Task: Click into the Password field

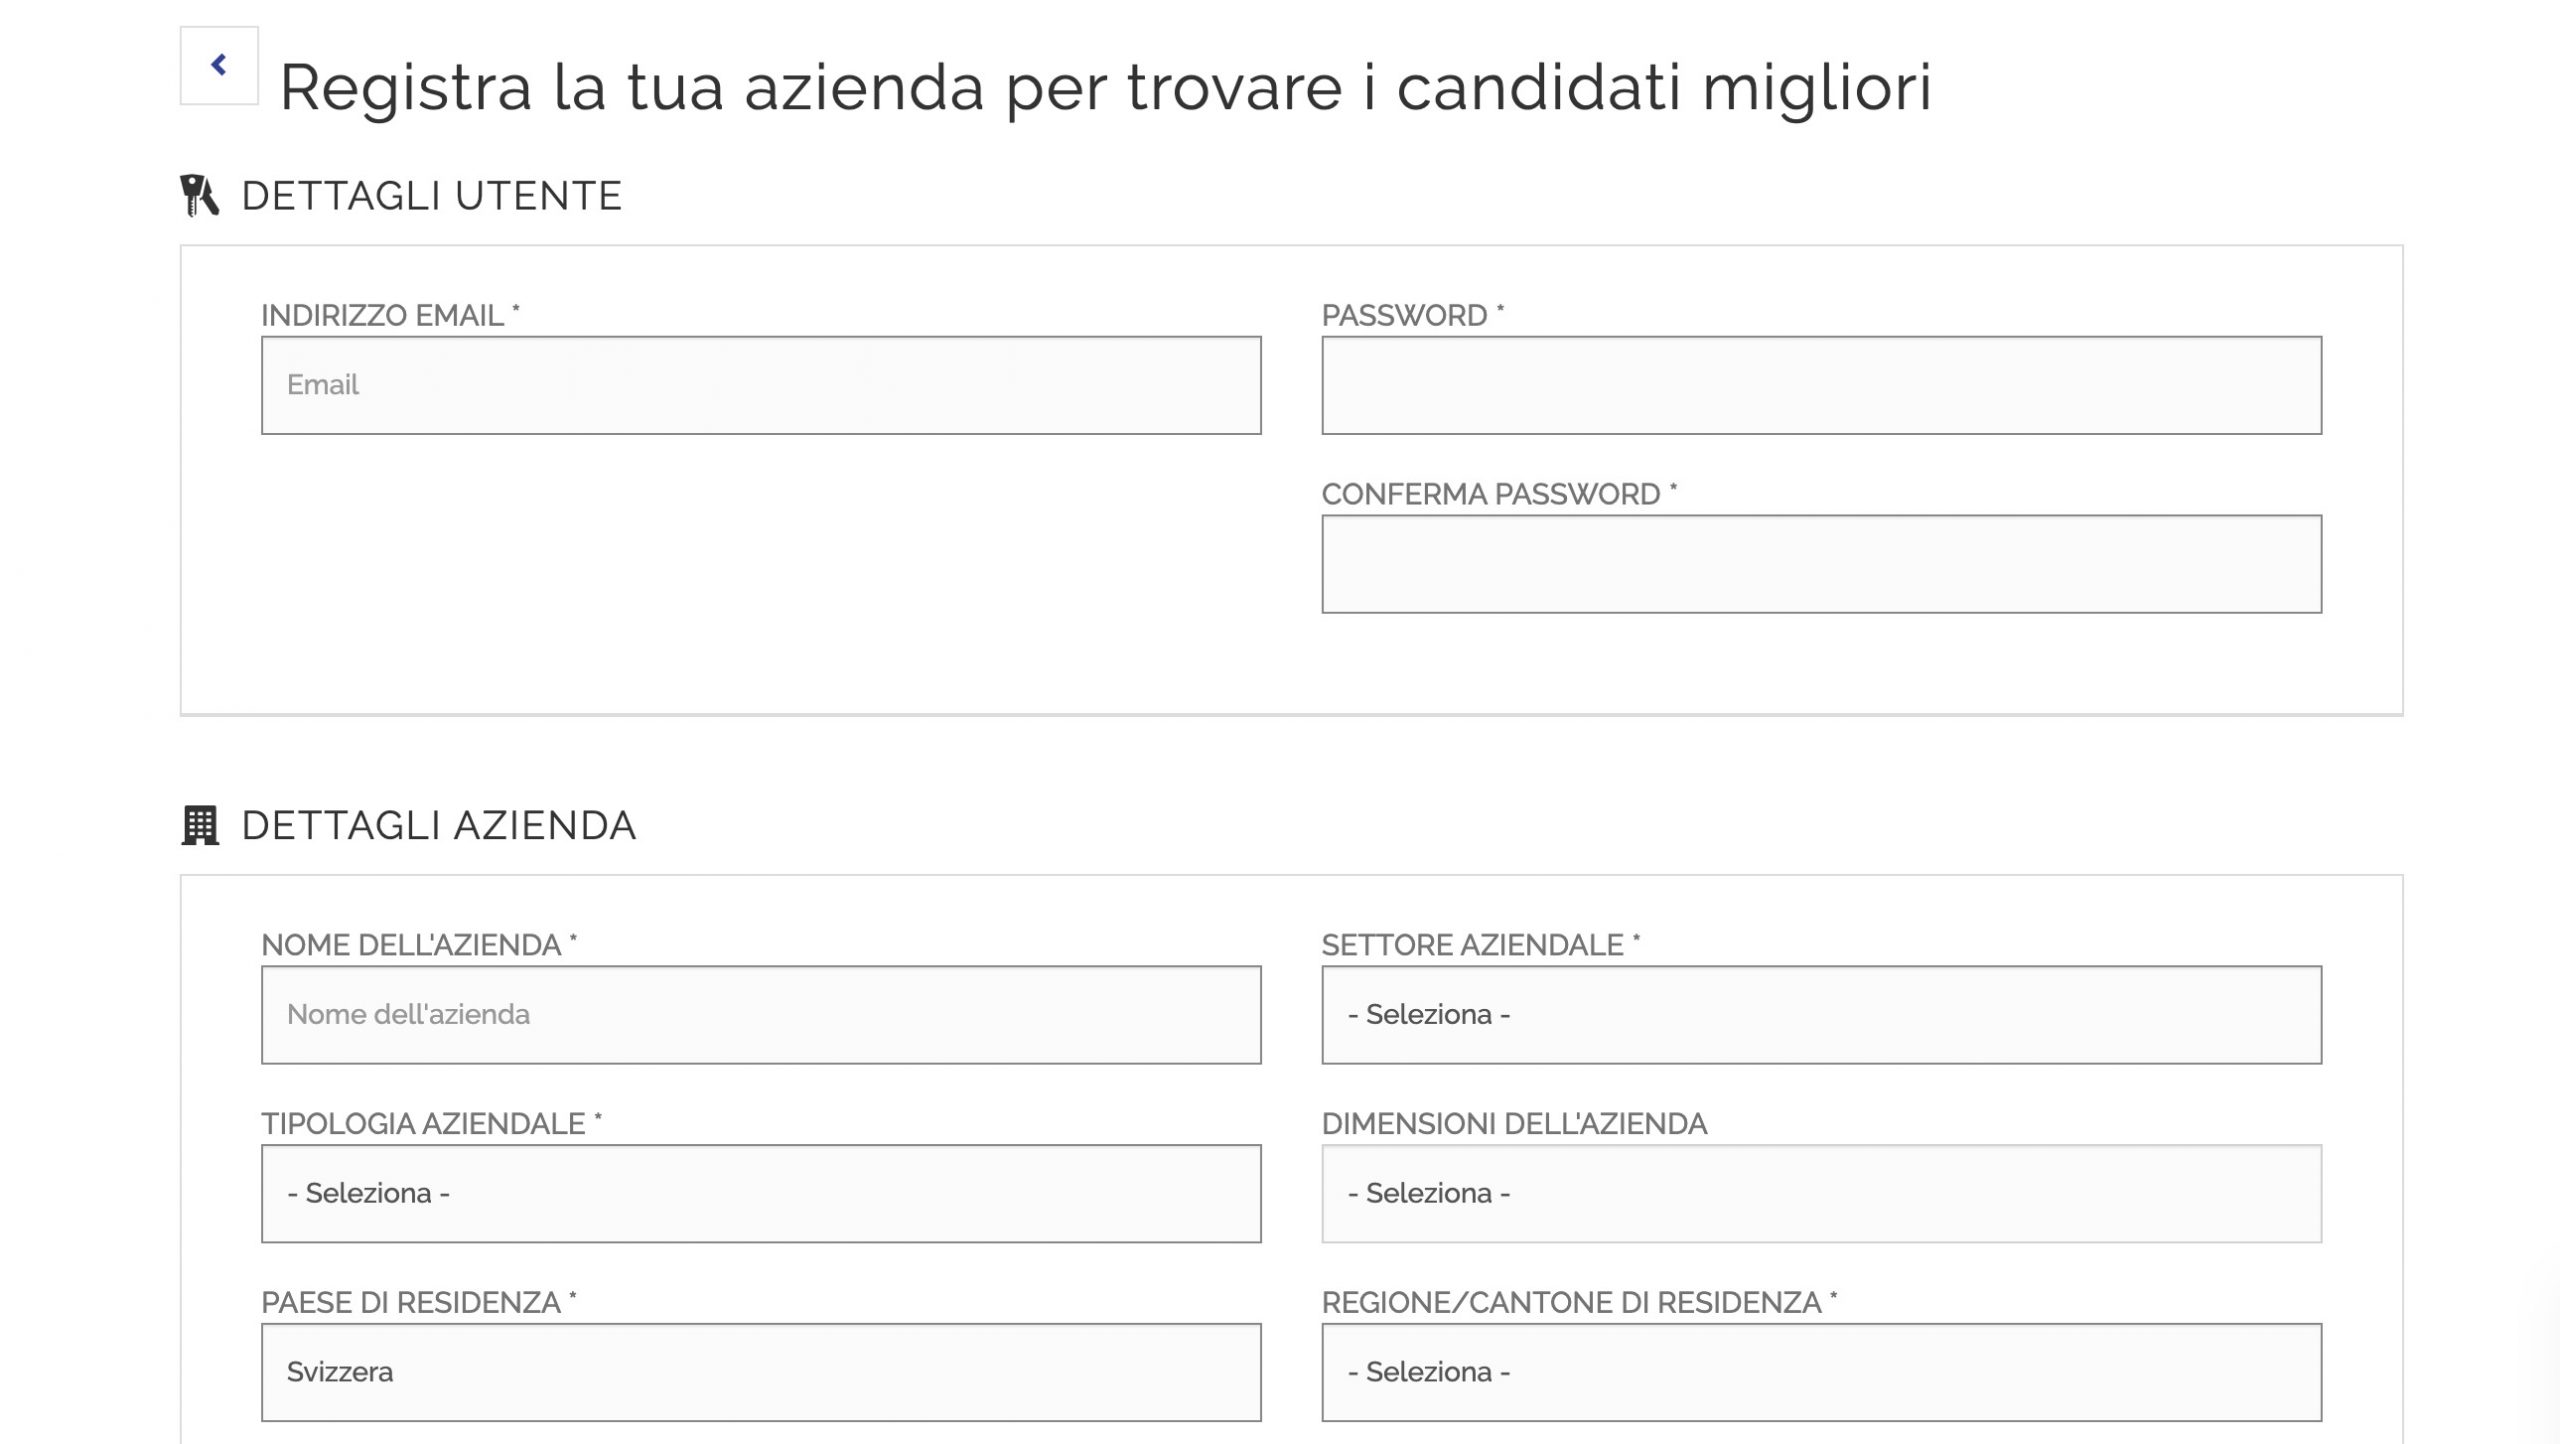Action: point(1821,385)
